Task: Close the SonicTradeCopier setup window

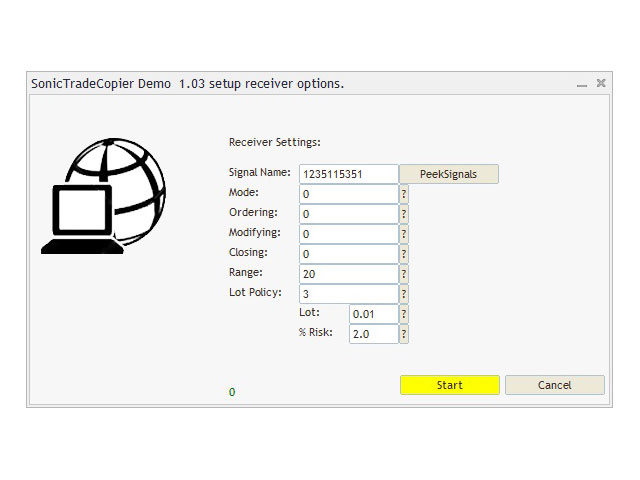Action: tap(601, 83)
